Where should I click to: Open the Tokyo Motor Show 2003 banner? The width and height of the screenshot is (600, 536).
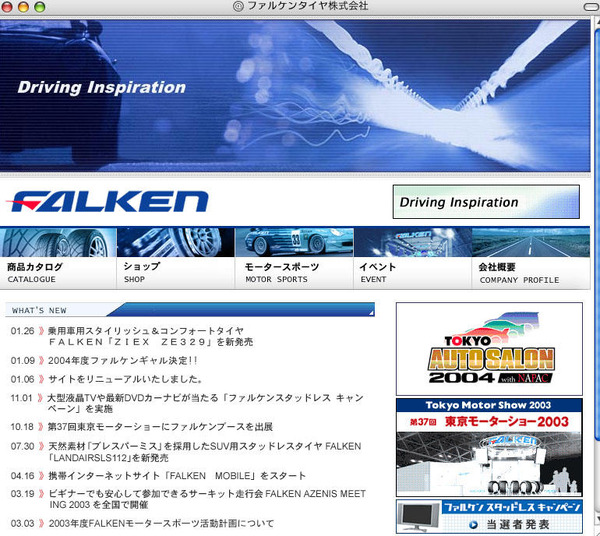[x=489, y=447]
